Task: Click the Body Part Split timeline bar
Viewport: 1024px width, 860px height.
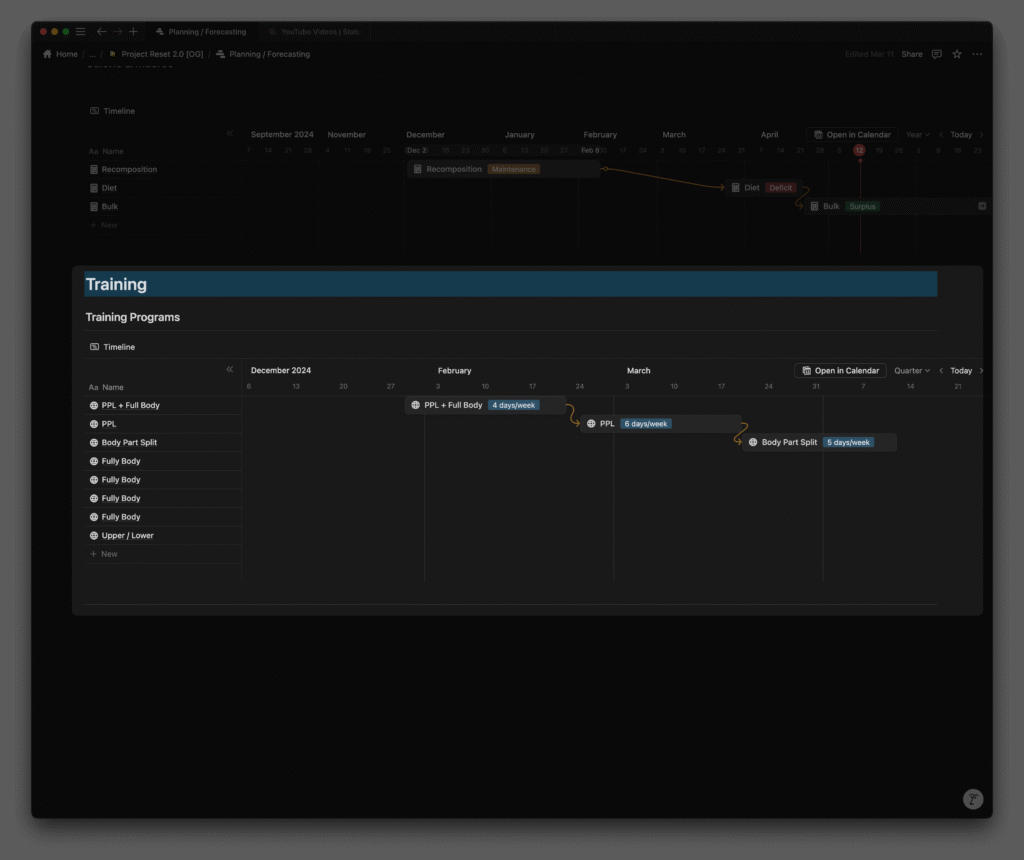Action: pos(789,442)
